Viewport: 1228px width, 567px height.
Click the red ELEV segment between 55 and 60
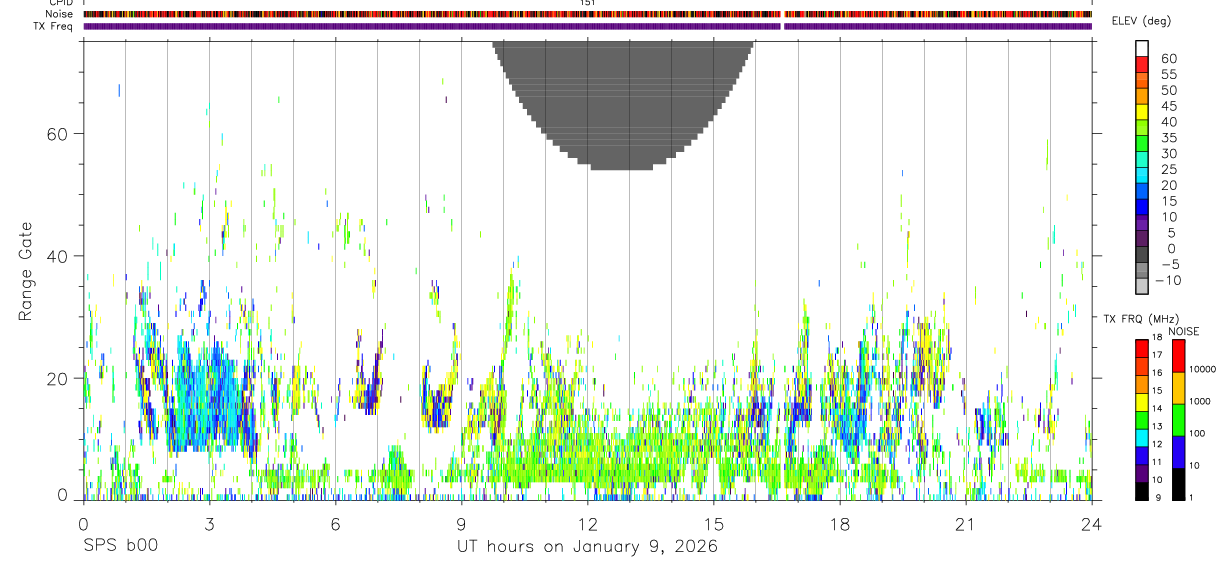pos(1142,65)
